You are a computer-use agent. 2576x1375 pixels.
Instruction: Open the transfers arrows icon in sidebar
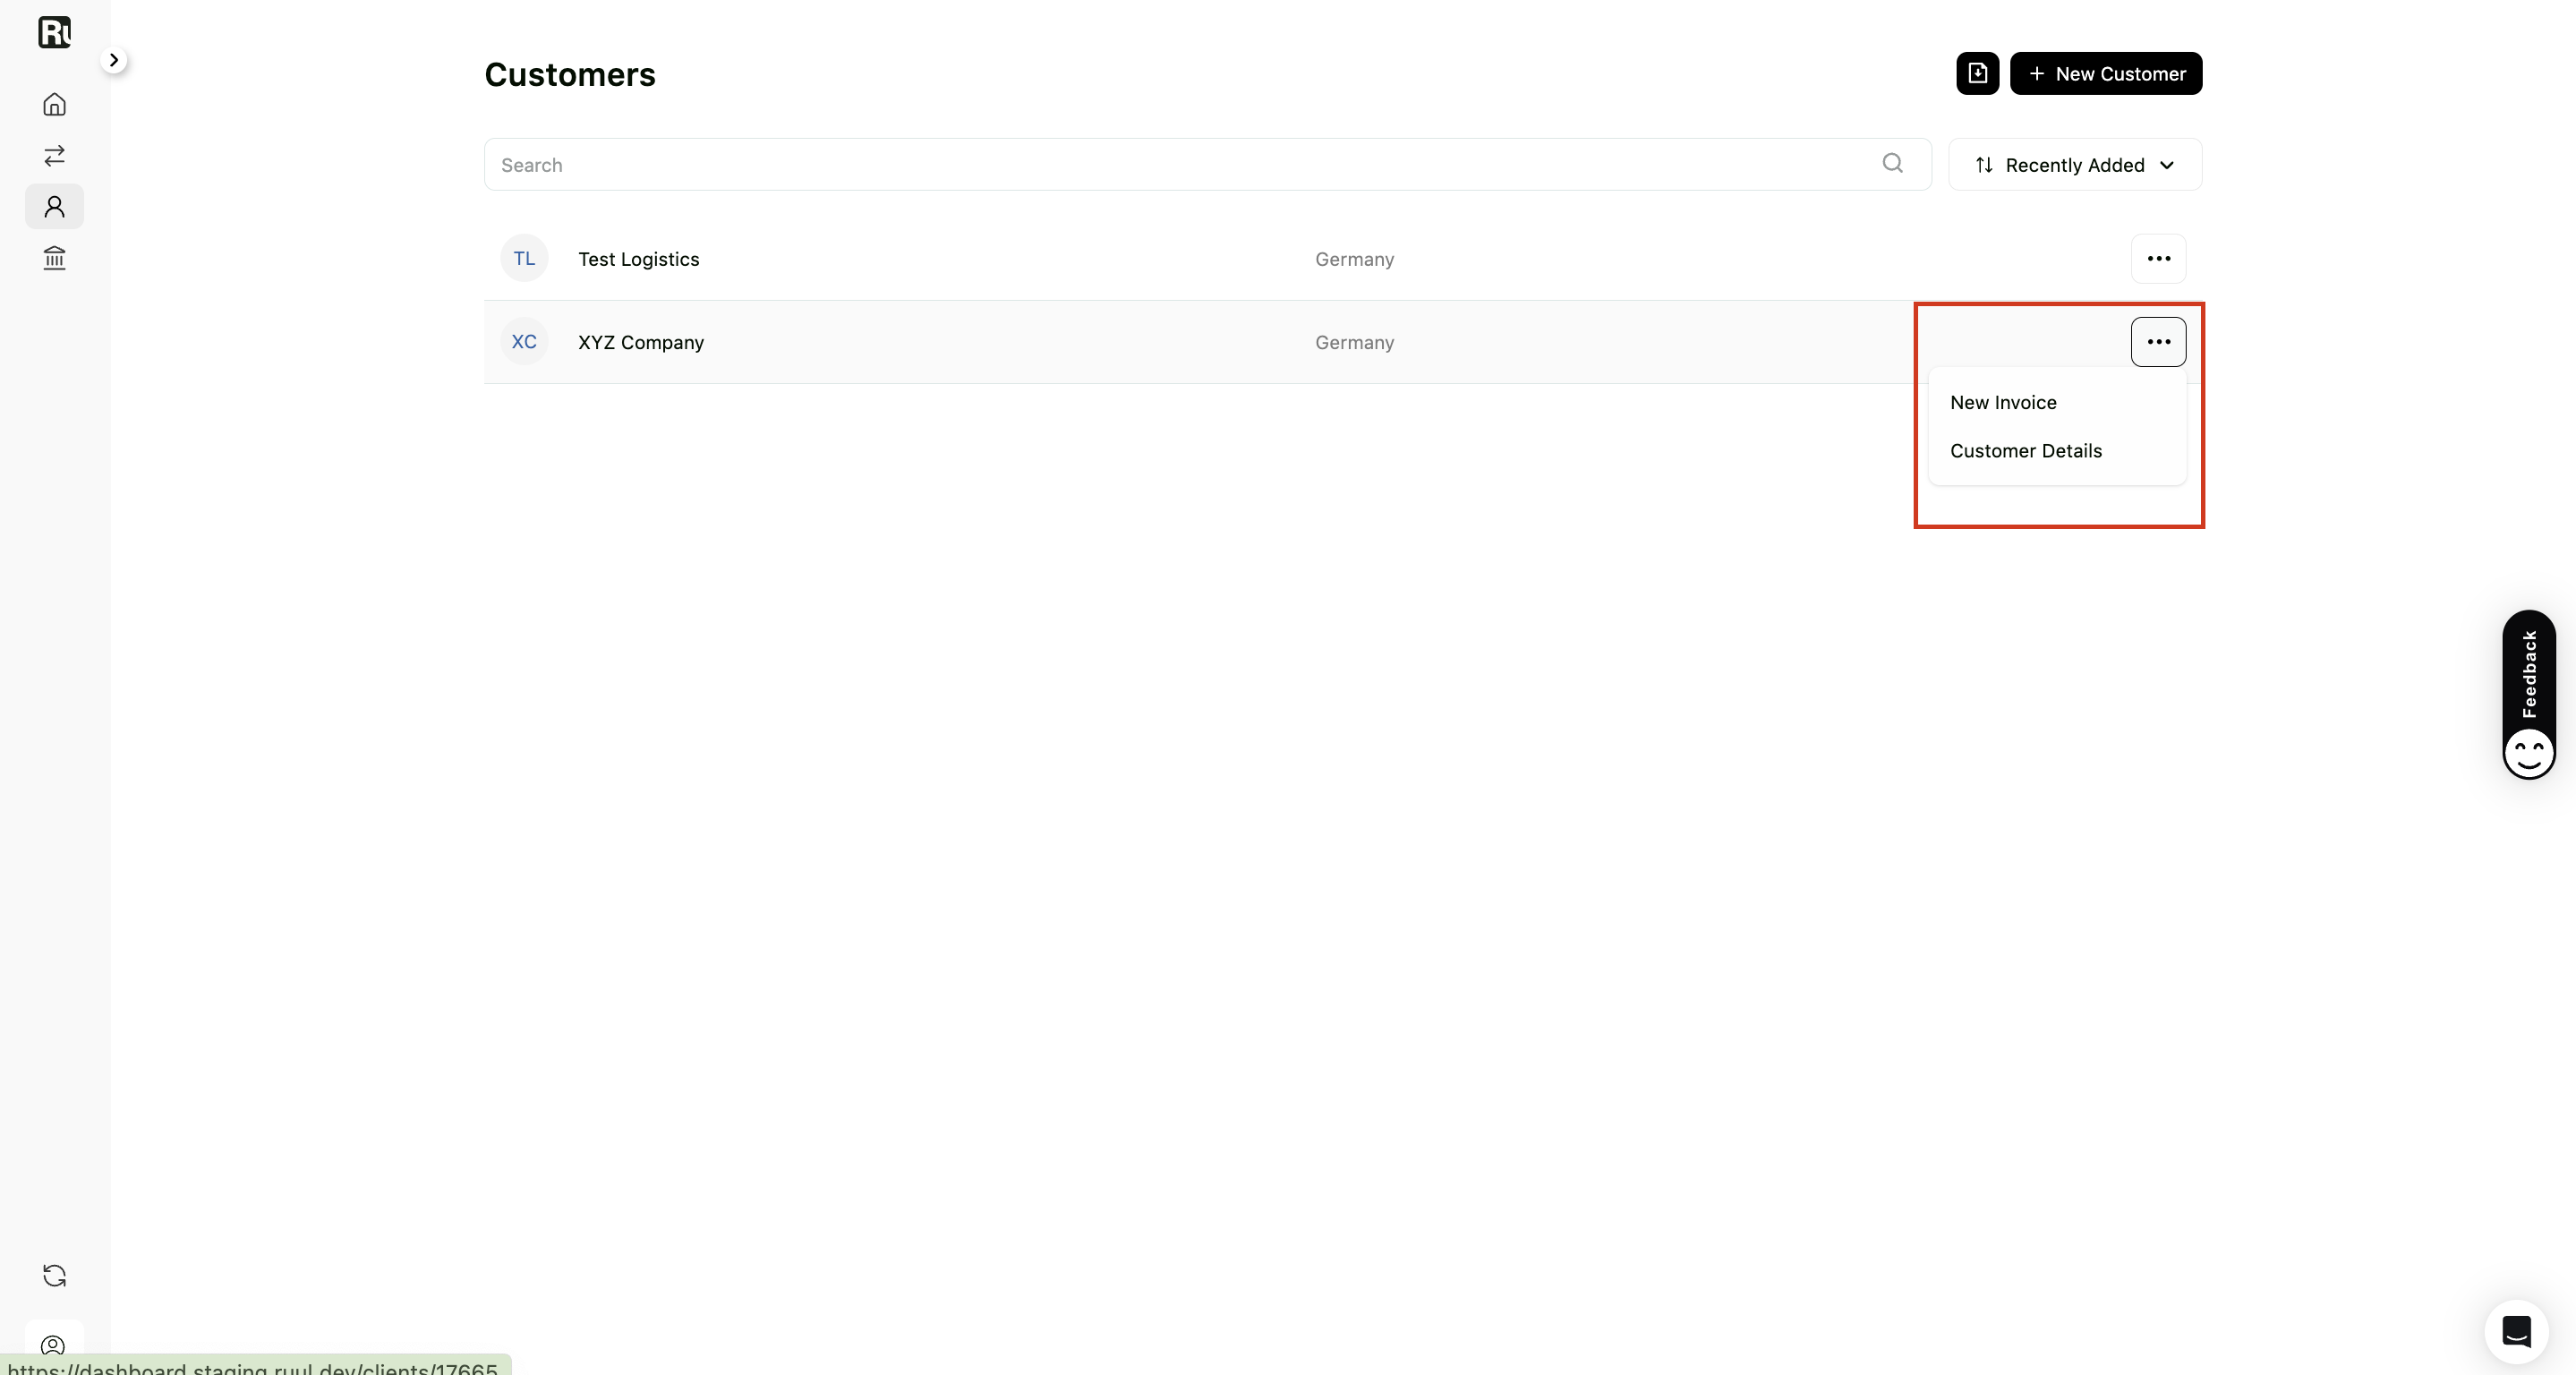(x=54, y=155)
